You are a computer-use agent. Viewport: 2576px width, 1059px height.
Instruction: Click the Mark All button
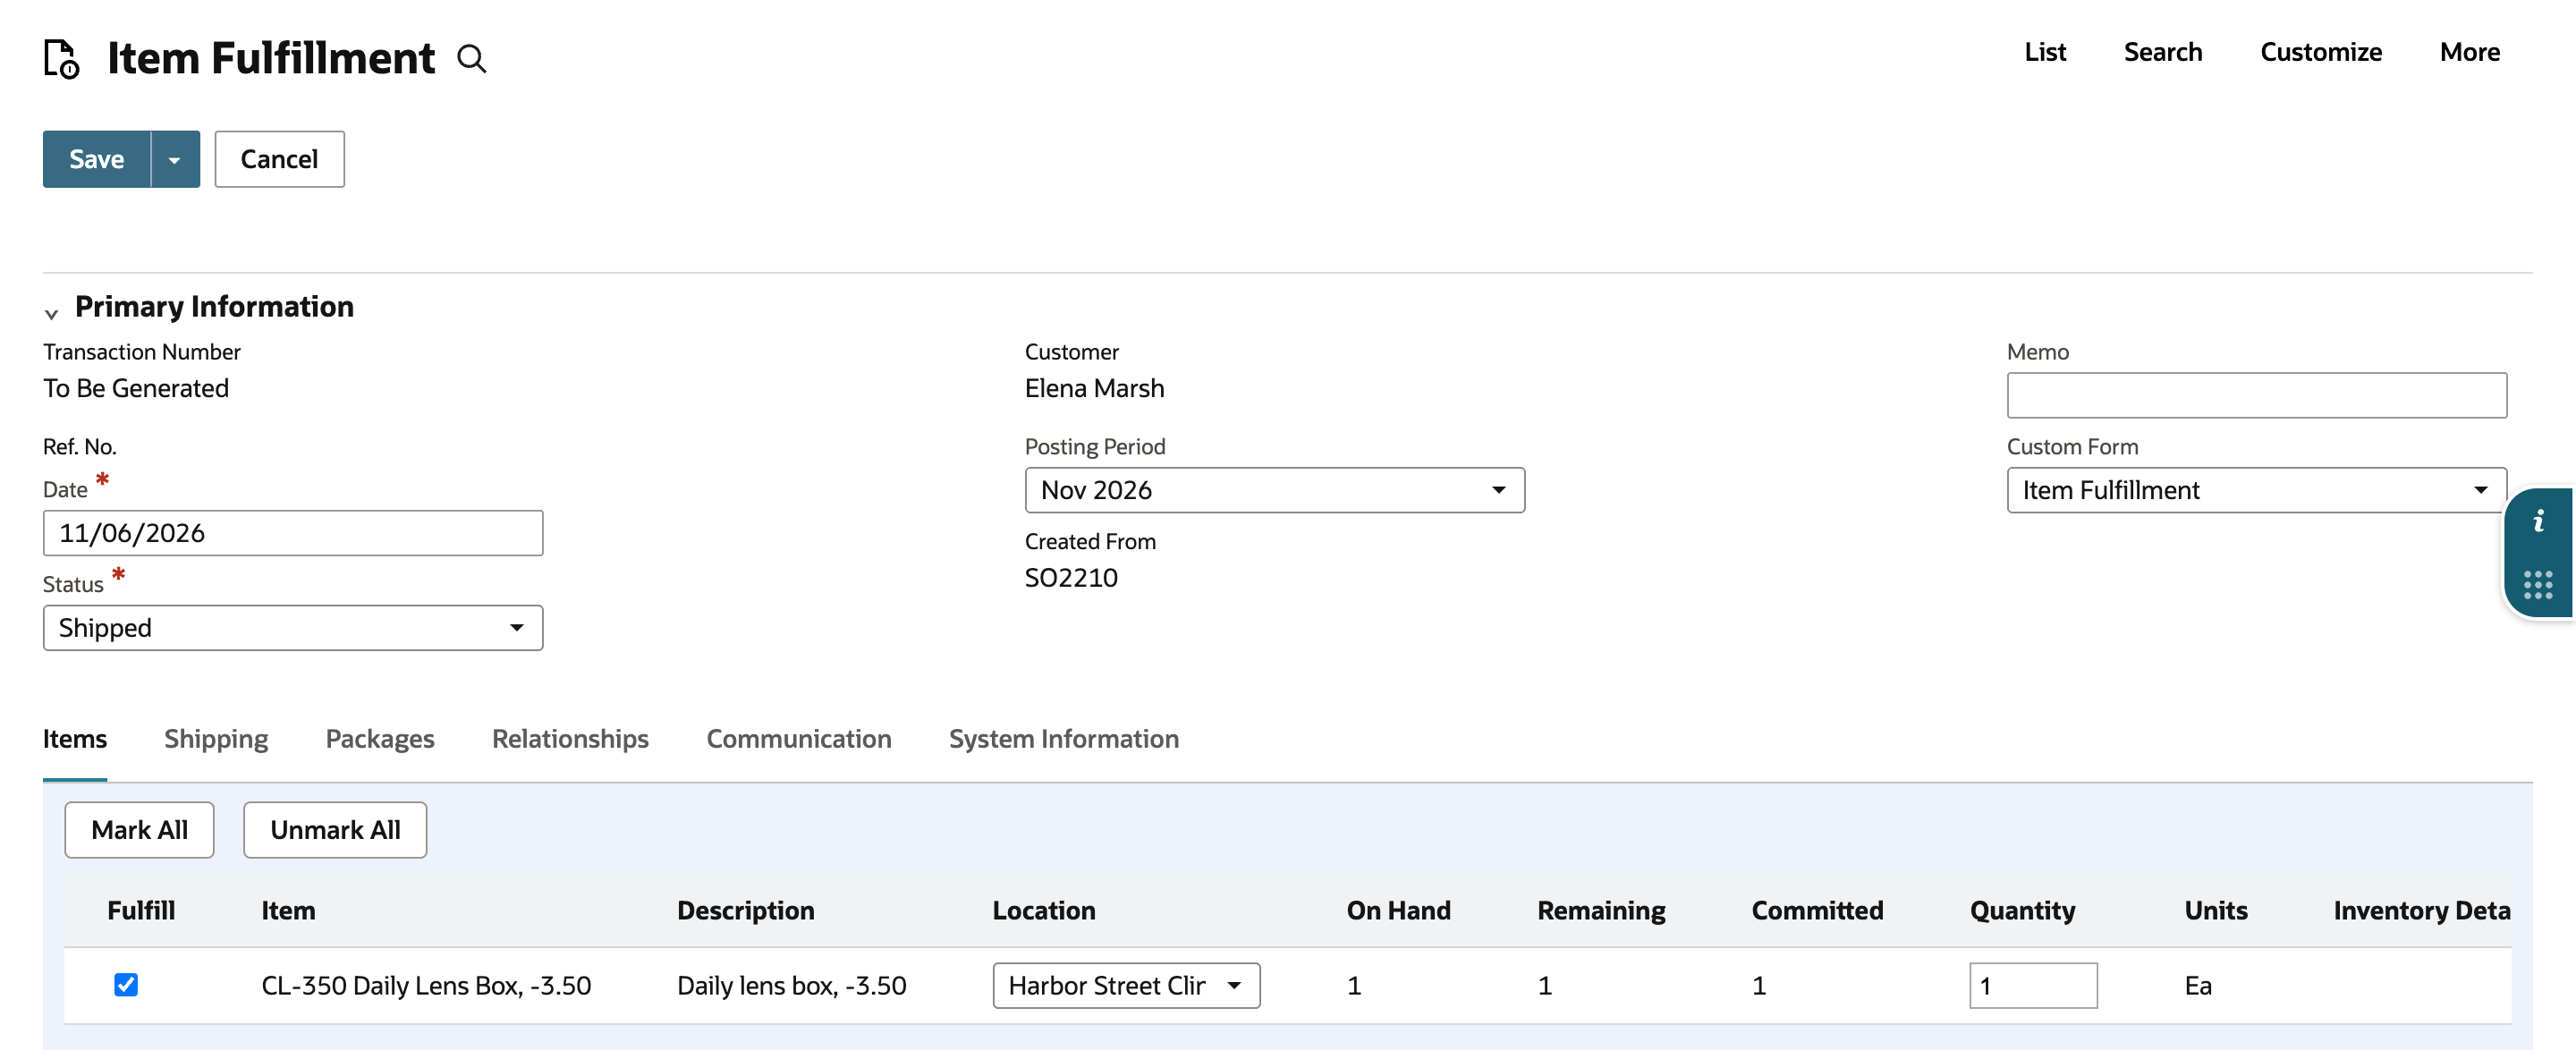[x=139, y=830]
